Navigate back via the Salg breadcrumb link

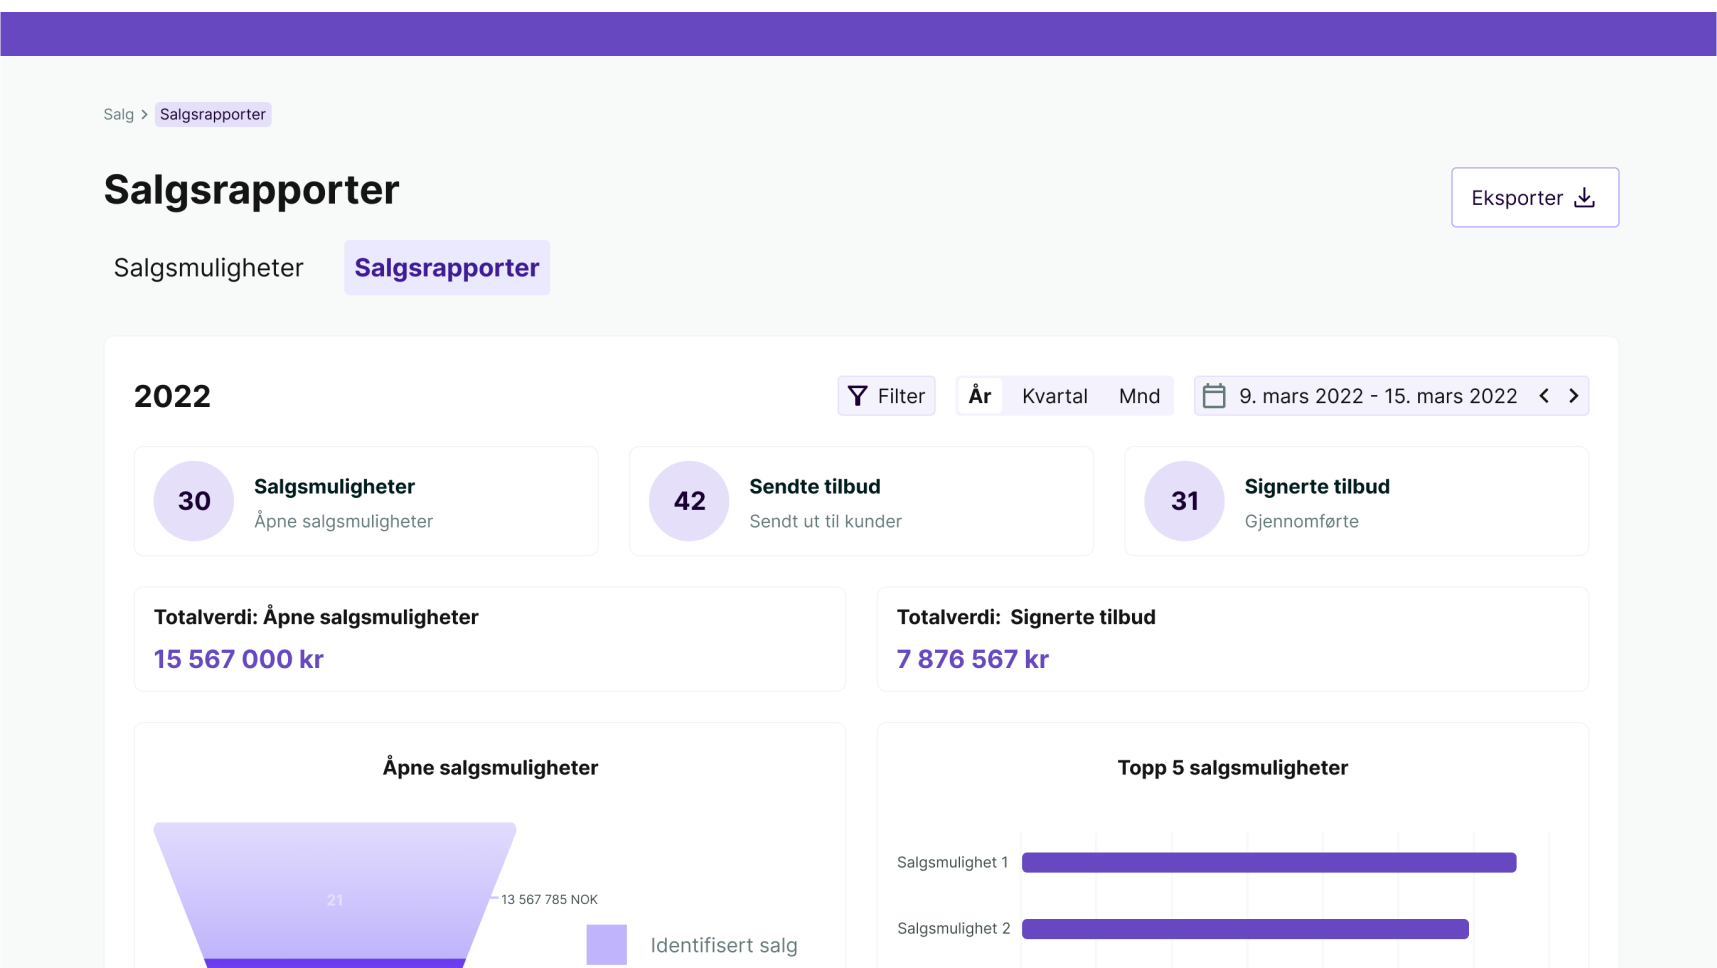tap(119, 114)
